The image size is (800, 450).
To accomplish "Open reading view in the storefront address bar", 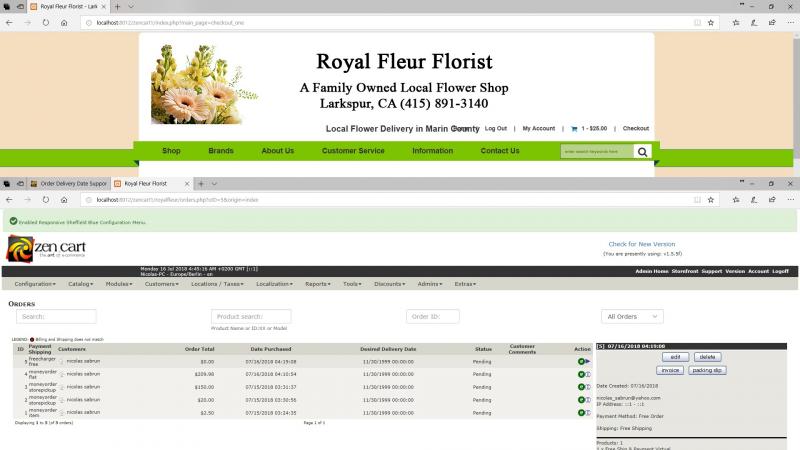I will [697, 22].
